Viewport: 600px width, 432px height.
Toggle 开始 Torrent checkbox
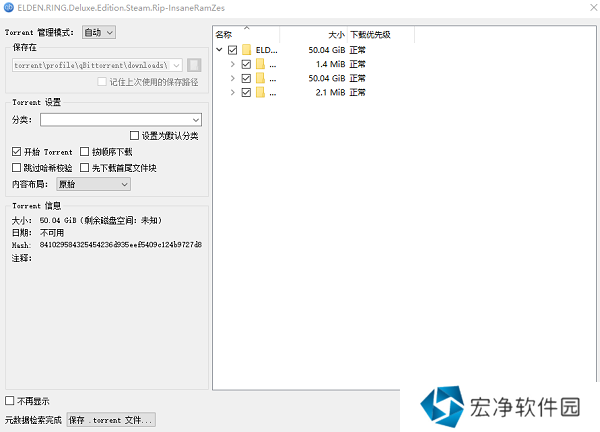point(16,152)
